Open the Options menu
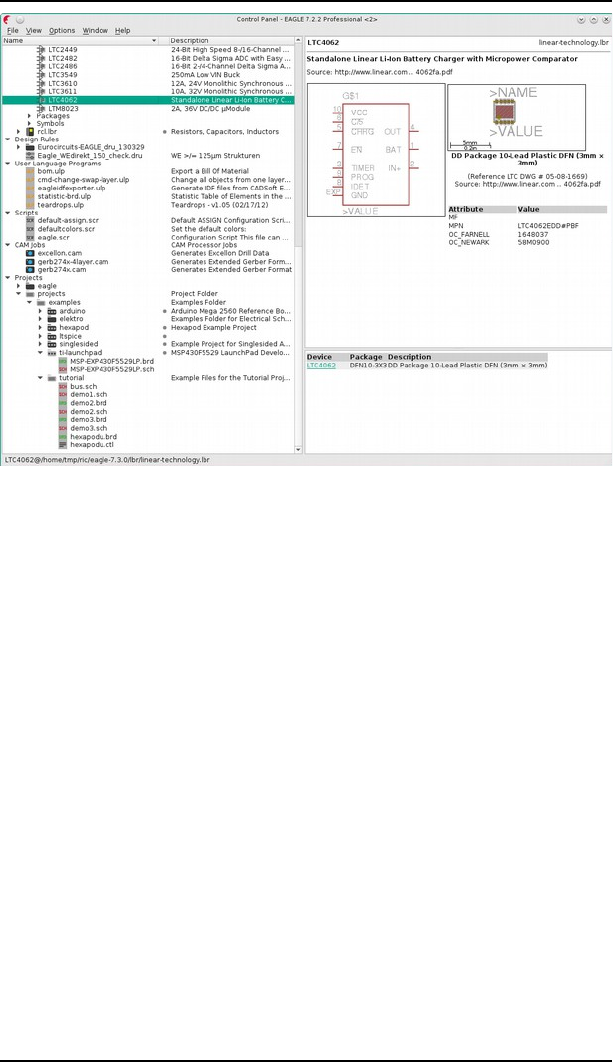Image resolution: width=613 pixels, height=1062 pixels. [x=62, y=30]
